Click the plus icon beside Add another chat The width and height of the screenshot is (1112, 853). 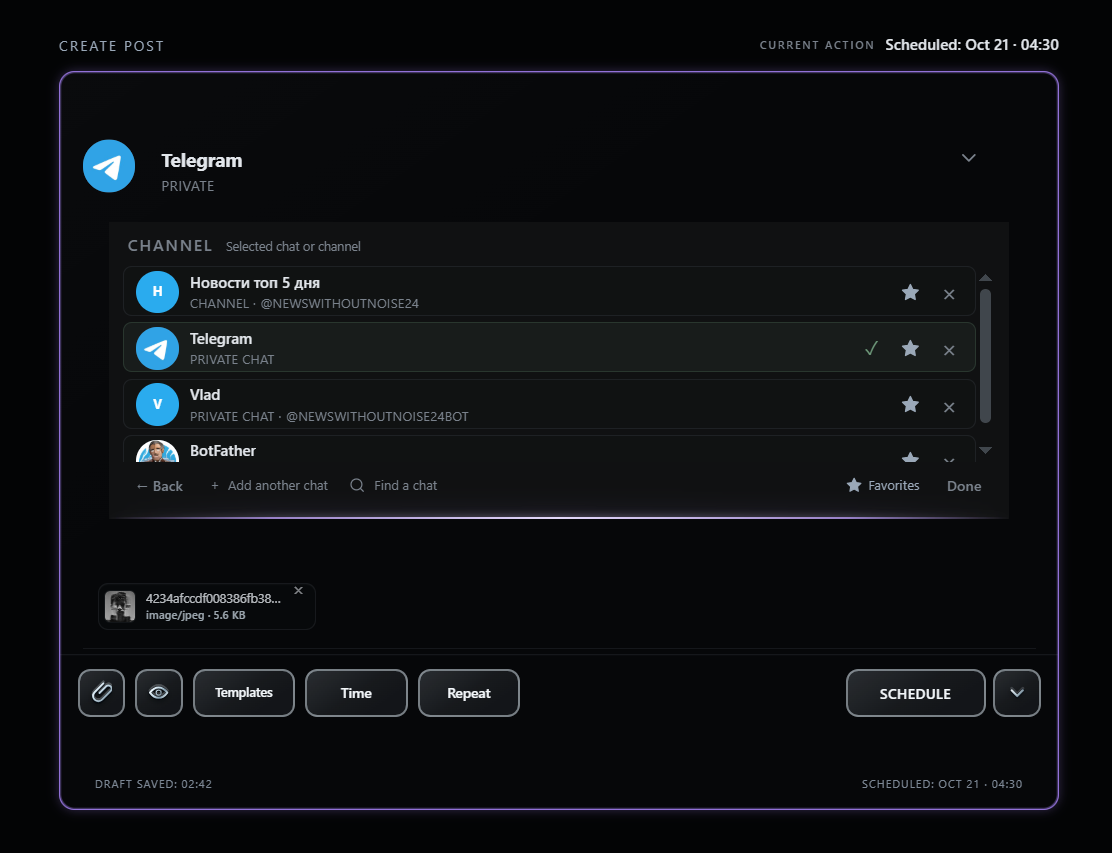point(215,486)
